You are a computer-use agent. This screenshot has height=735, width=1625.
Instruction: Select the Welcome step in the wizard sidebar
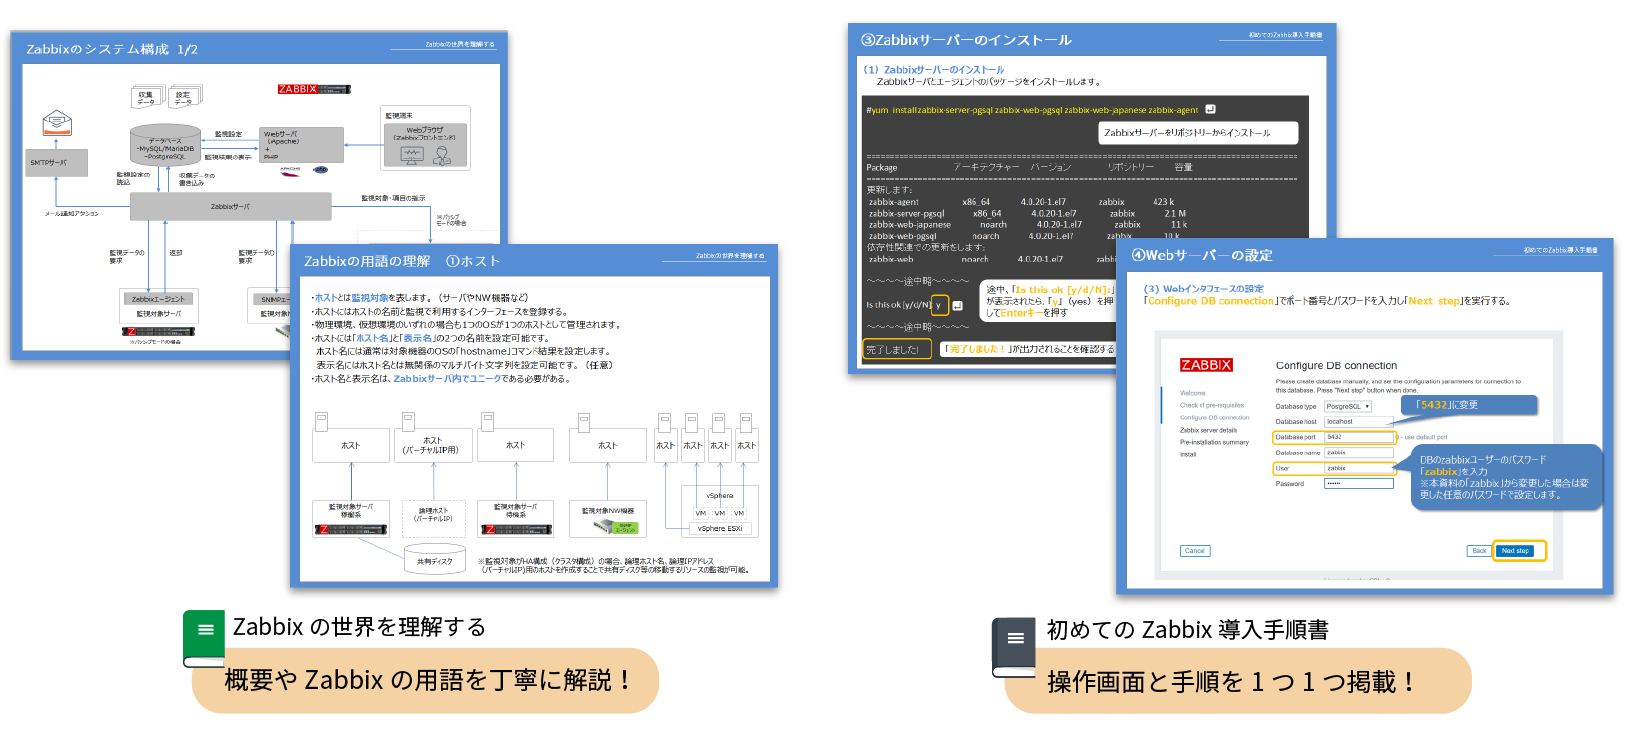[1193, 393]
